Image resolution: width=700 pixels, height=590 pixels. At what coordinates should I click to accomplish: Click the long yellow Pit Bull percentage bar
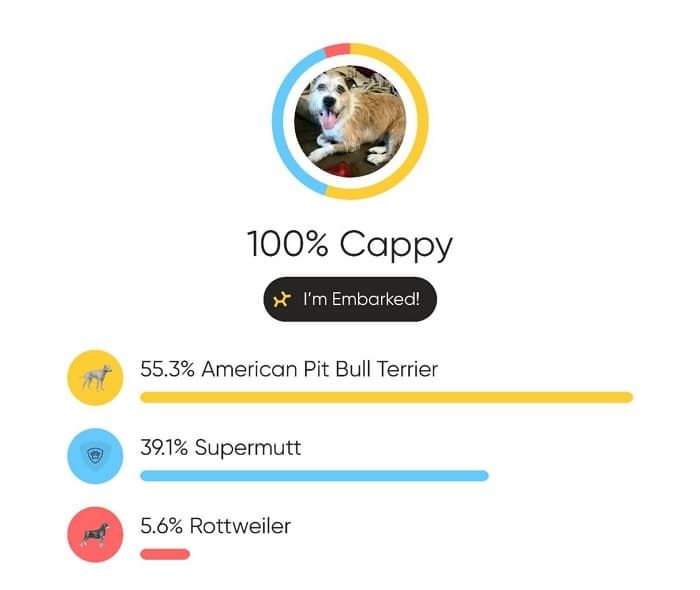click(x=386, y=397)
